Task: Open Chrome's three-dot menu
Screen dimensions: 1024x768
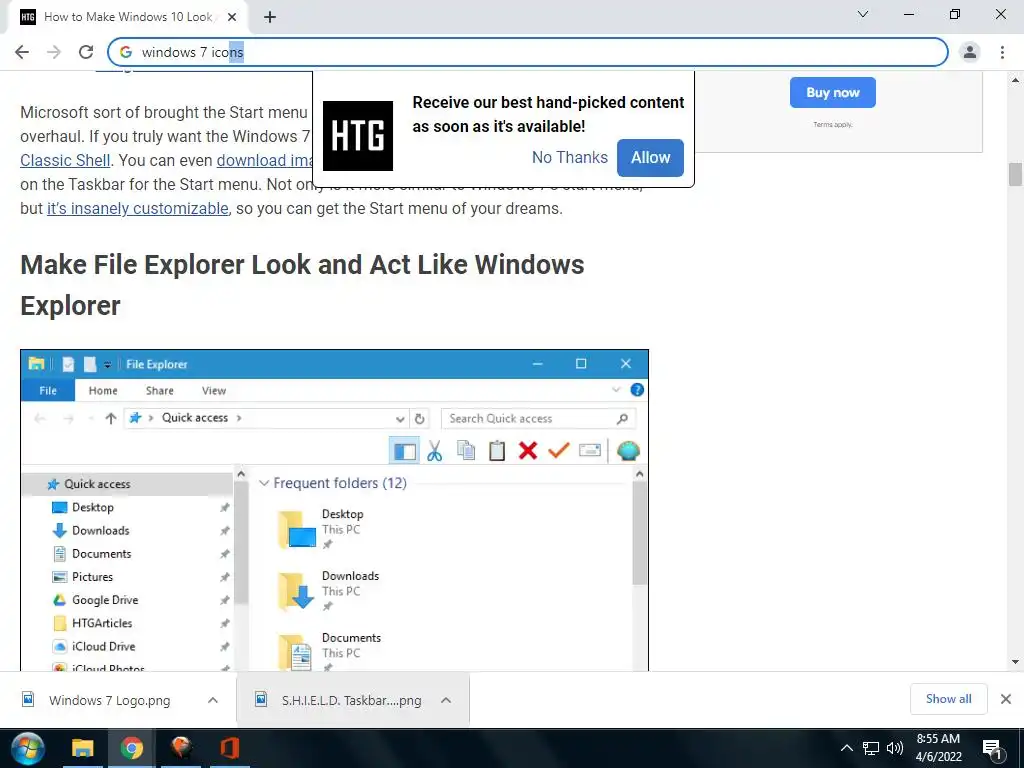Action: tap(1002, 52)
